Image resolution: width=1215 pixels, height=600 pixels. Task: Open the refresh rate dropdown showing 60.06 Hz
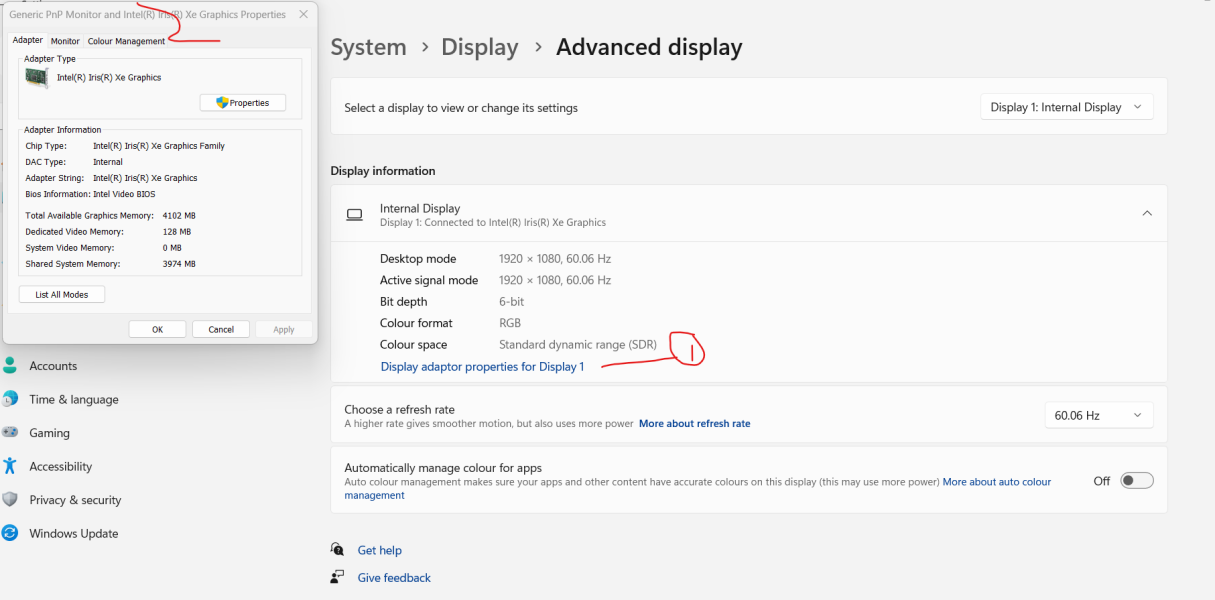point(1099,414)
